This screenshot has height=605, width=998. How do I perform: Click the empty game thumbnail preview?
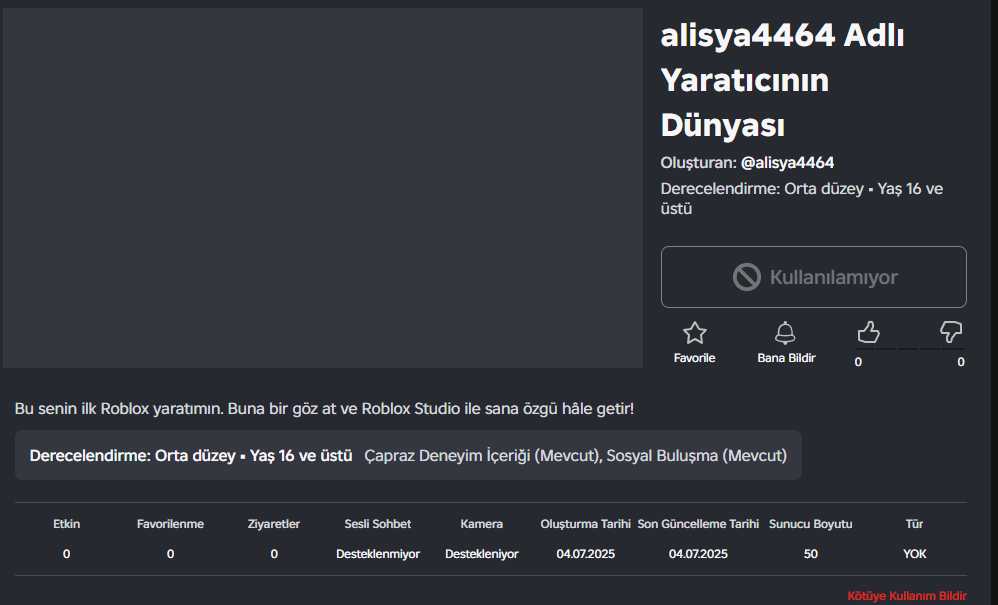323,188
